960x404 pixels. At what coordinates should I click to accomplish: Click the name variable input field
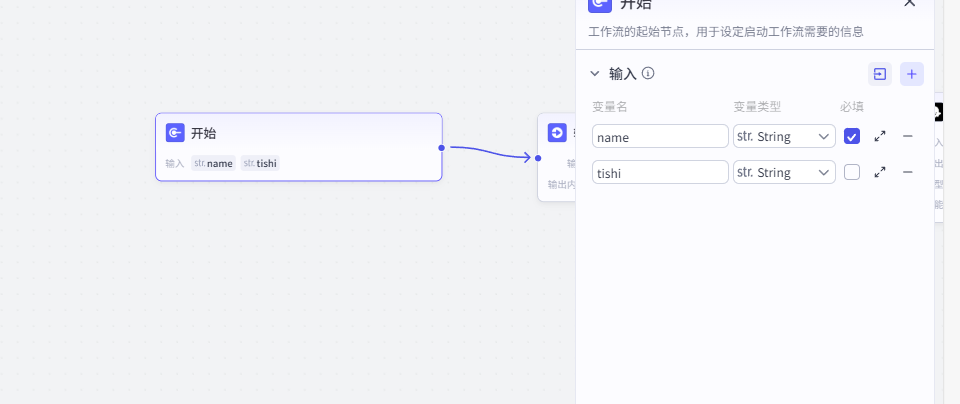click(x=660, y=136)
